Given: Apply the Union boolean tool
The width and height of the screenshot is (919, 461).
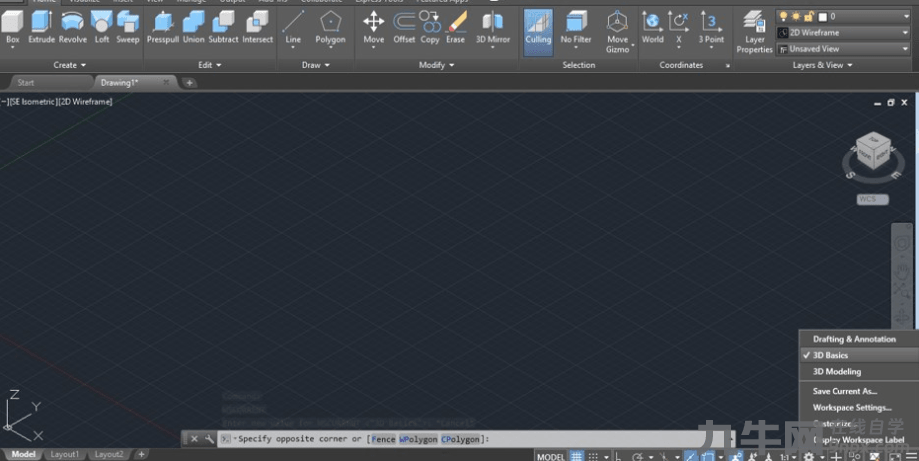Looking at the screenshot, I should pos(193,28).
